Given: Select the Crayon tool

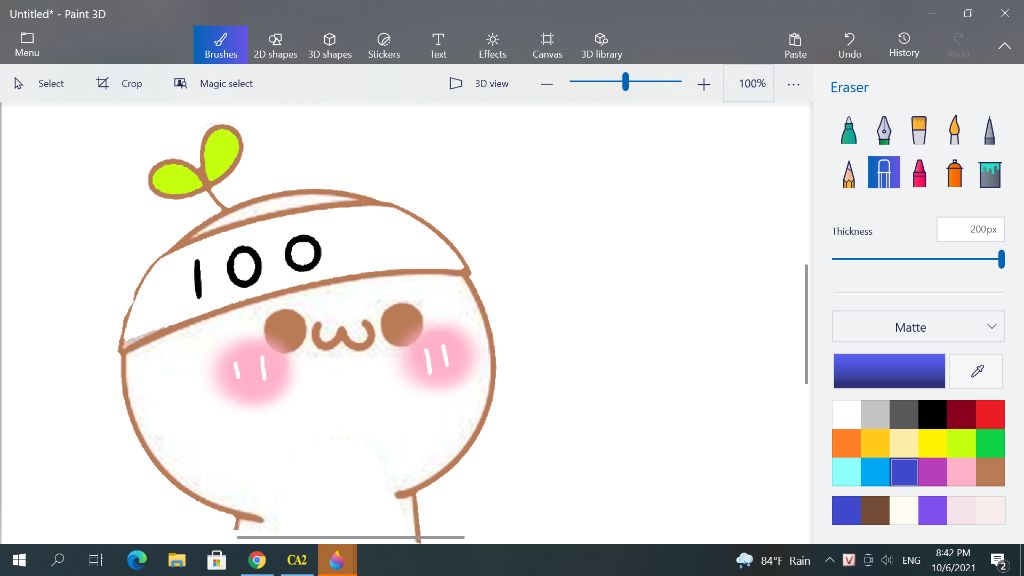Looking at the screenshot, I should [x=919, y=173].
